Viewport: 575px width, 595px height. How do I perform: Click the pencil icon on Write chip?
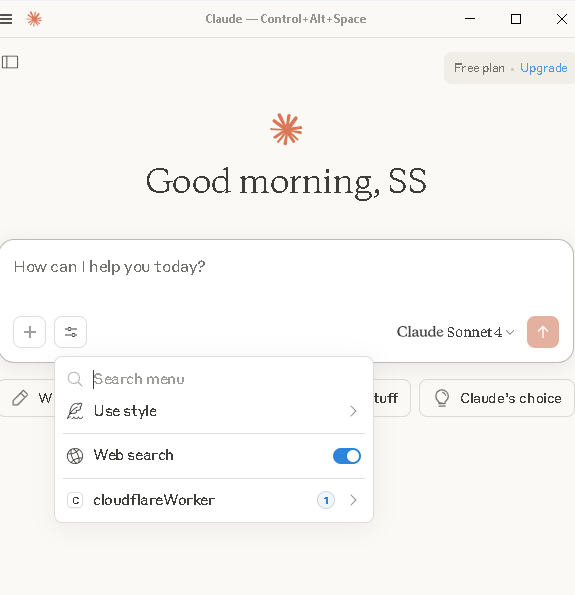tap(20, 398)
